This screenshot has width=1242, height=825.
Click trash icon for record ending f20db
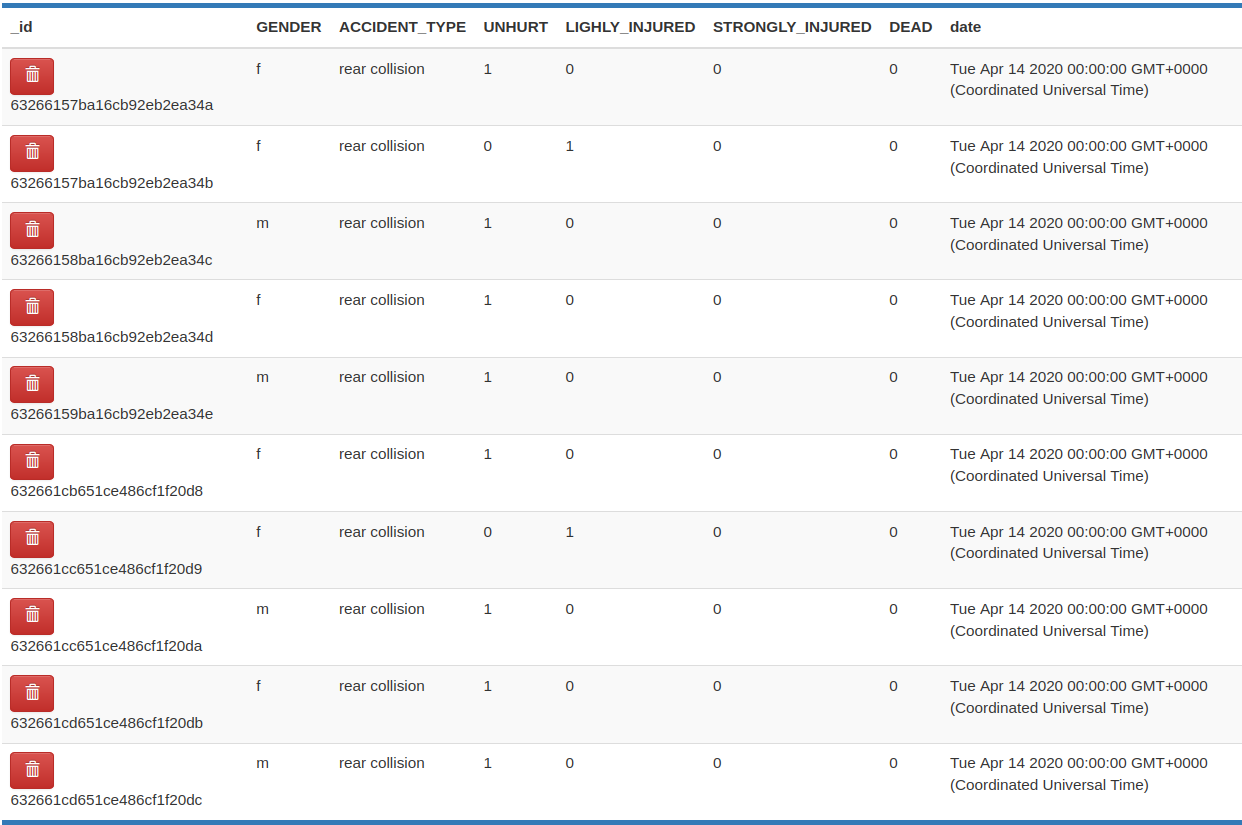tap(32, 693)
